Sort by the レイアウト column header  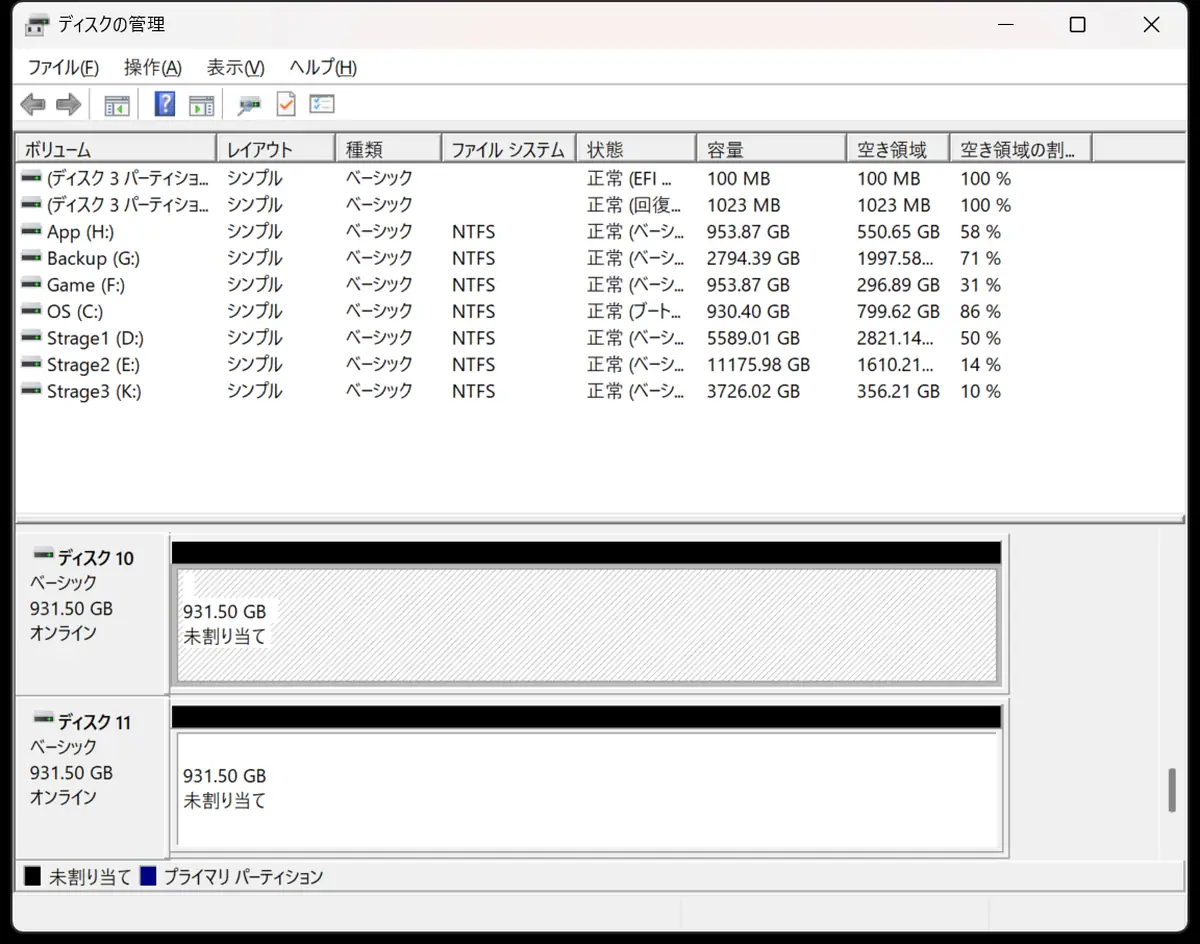coord(276,149)
